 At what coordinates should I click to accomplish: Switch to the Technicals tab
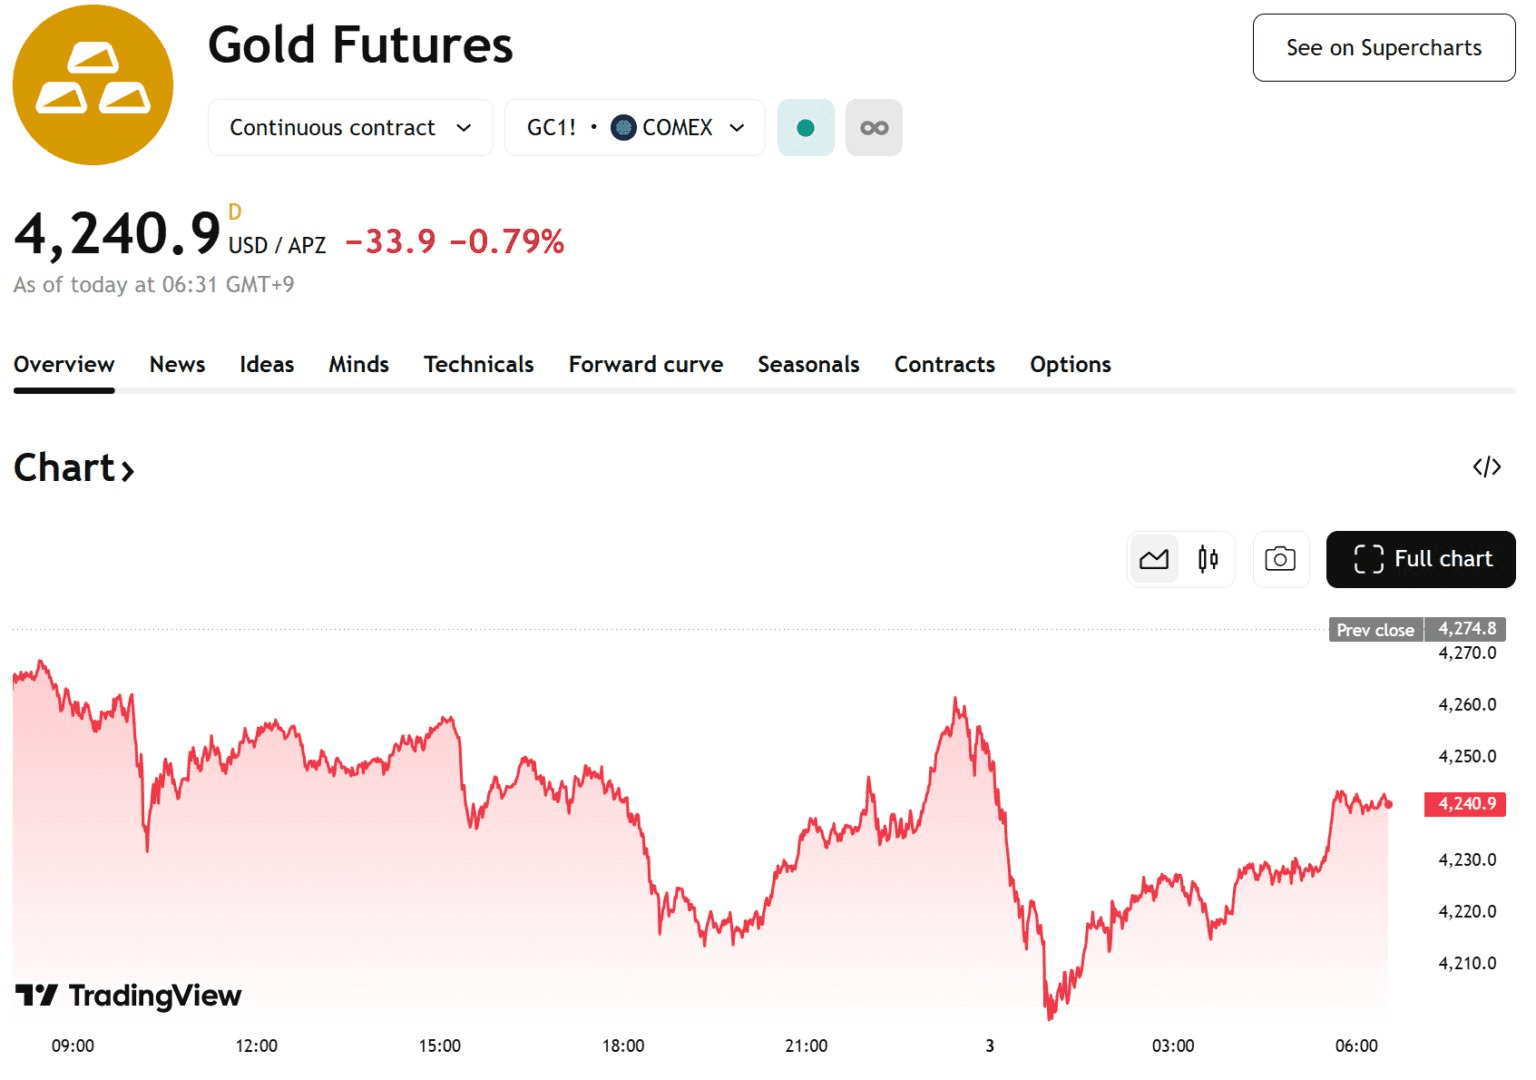coord(478,365)
